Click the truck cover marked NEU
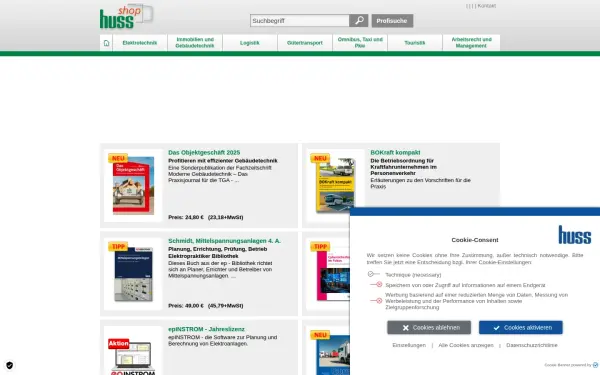 333,355
